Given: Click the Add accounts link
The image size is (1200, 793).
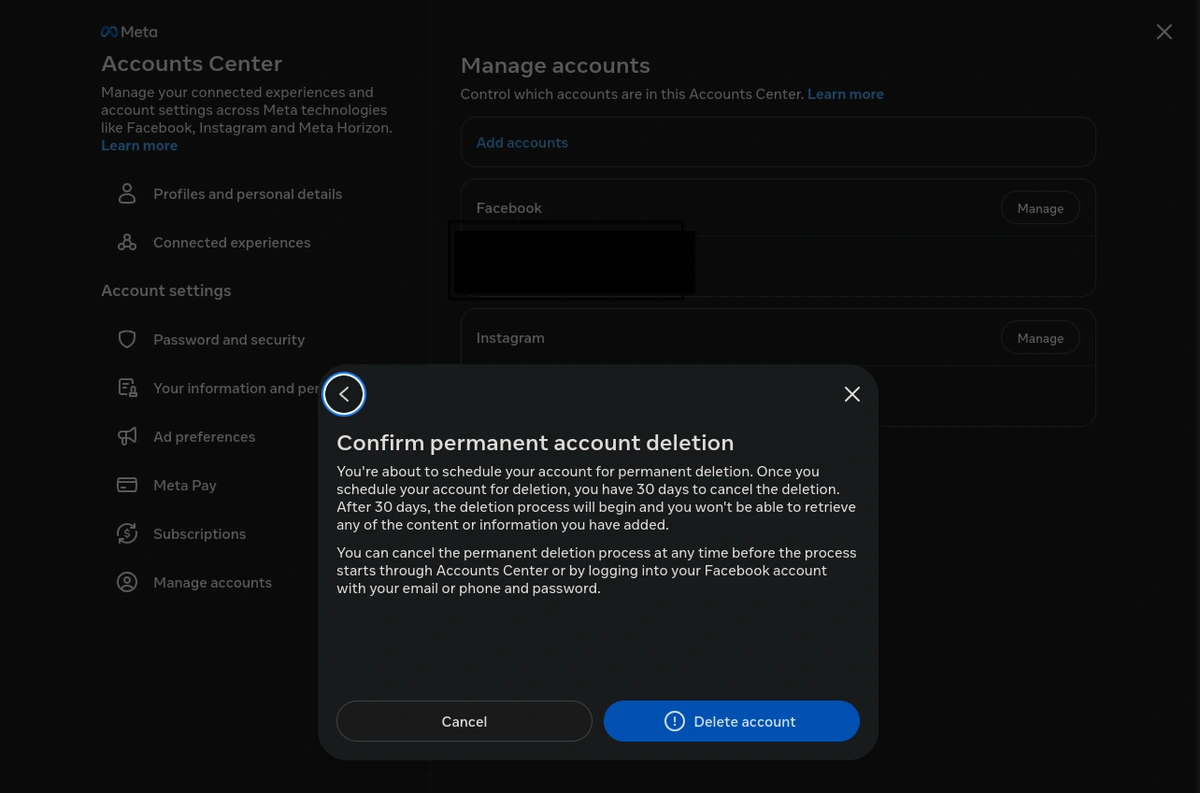Looking at the screenshot, I should [x=522, y=143].
